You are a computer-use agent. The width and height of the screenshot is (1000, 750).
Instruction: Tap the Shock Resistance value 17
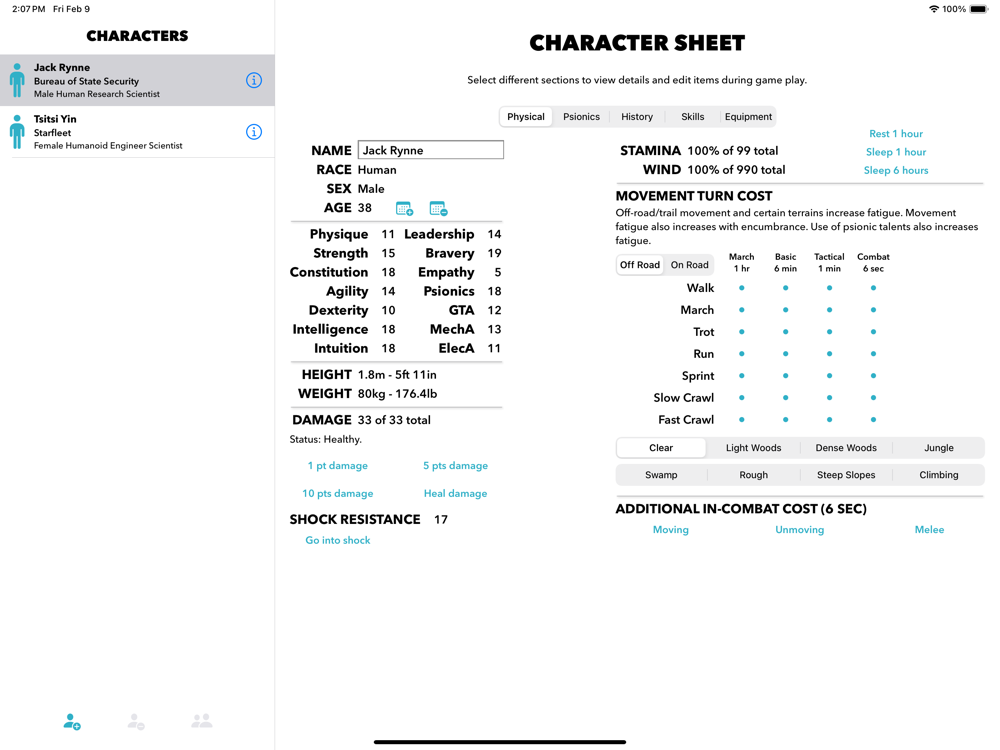tap(441, 520)
